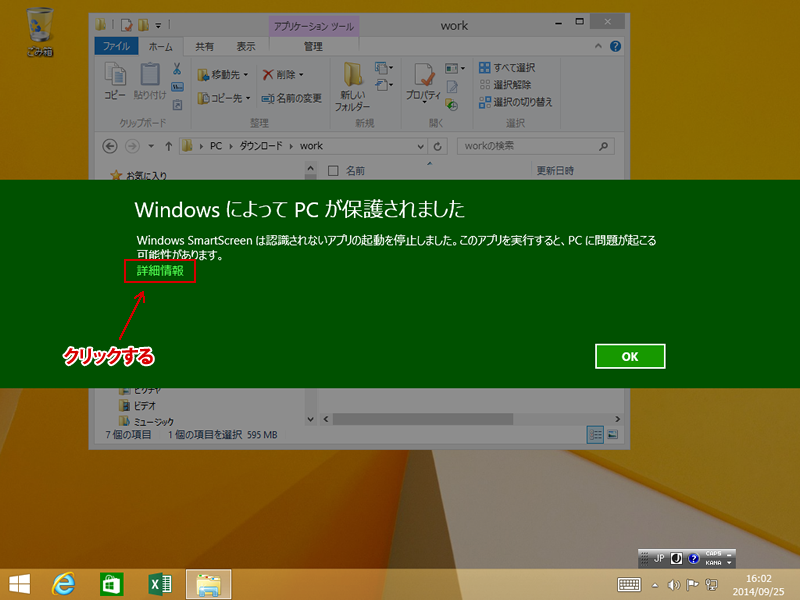The image size is (800, 600).
Task: Click the Explorer help question mark icon
Action: pos(615,46)
